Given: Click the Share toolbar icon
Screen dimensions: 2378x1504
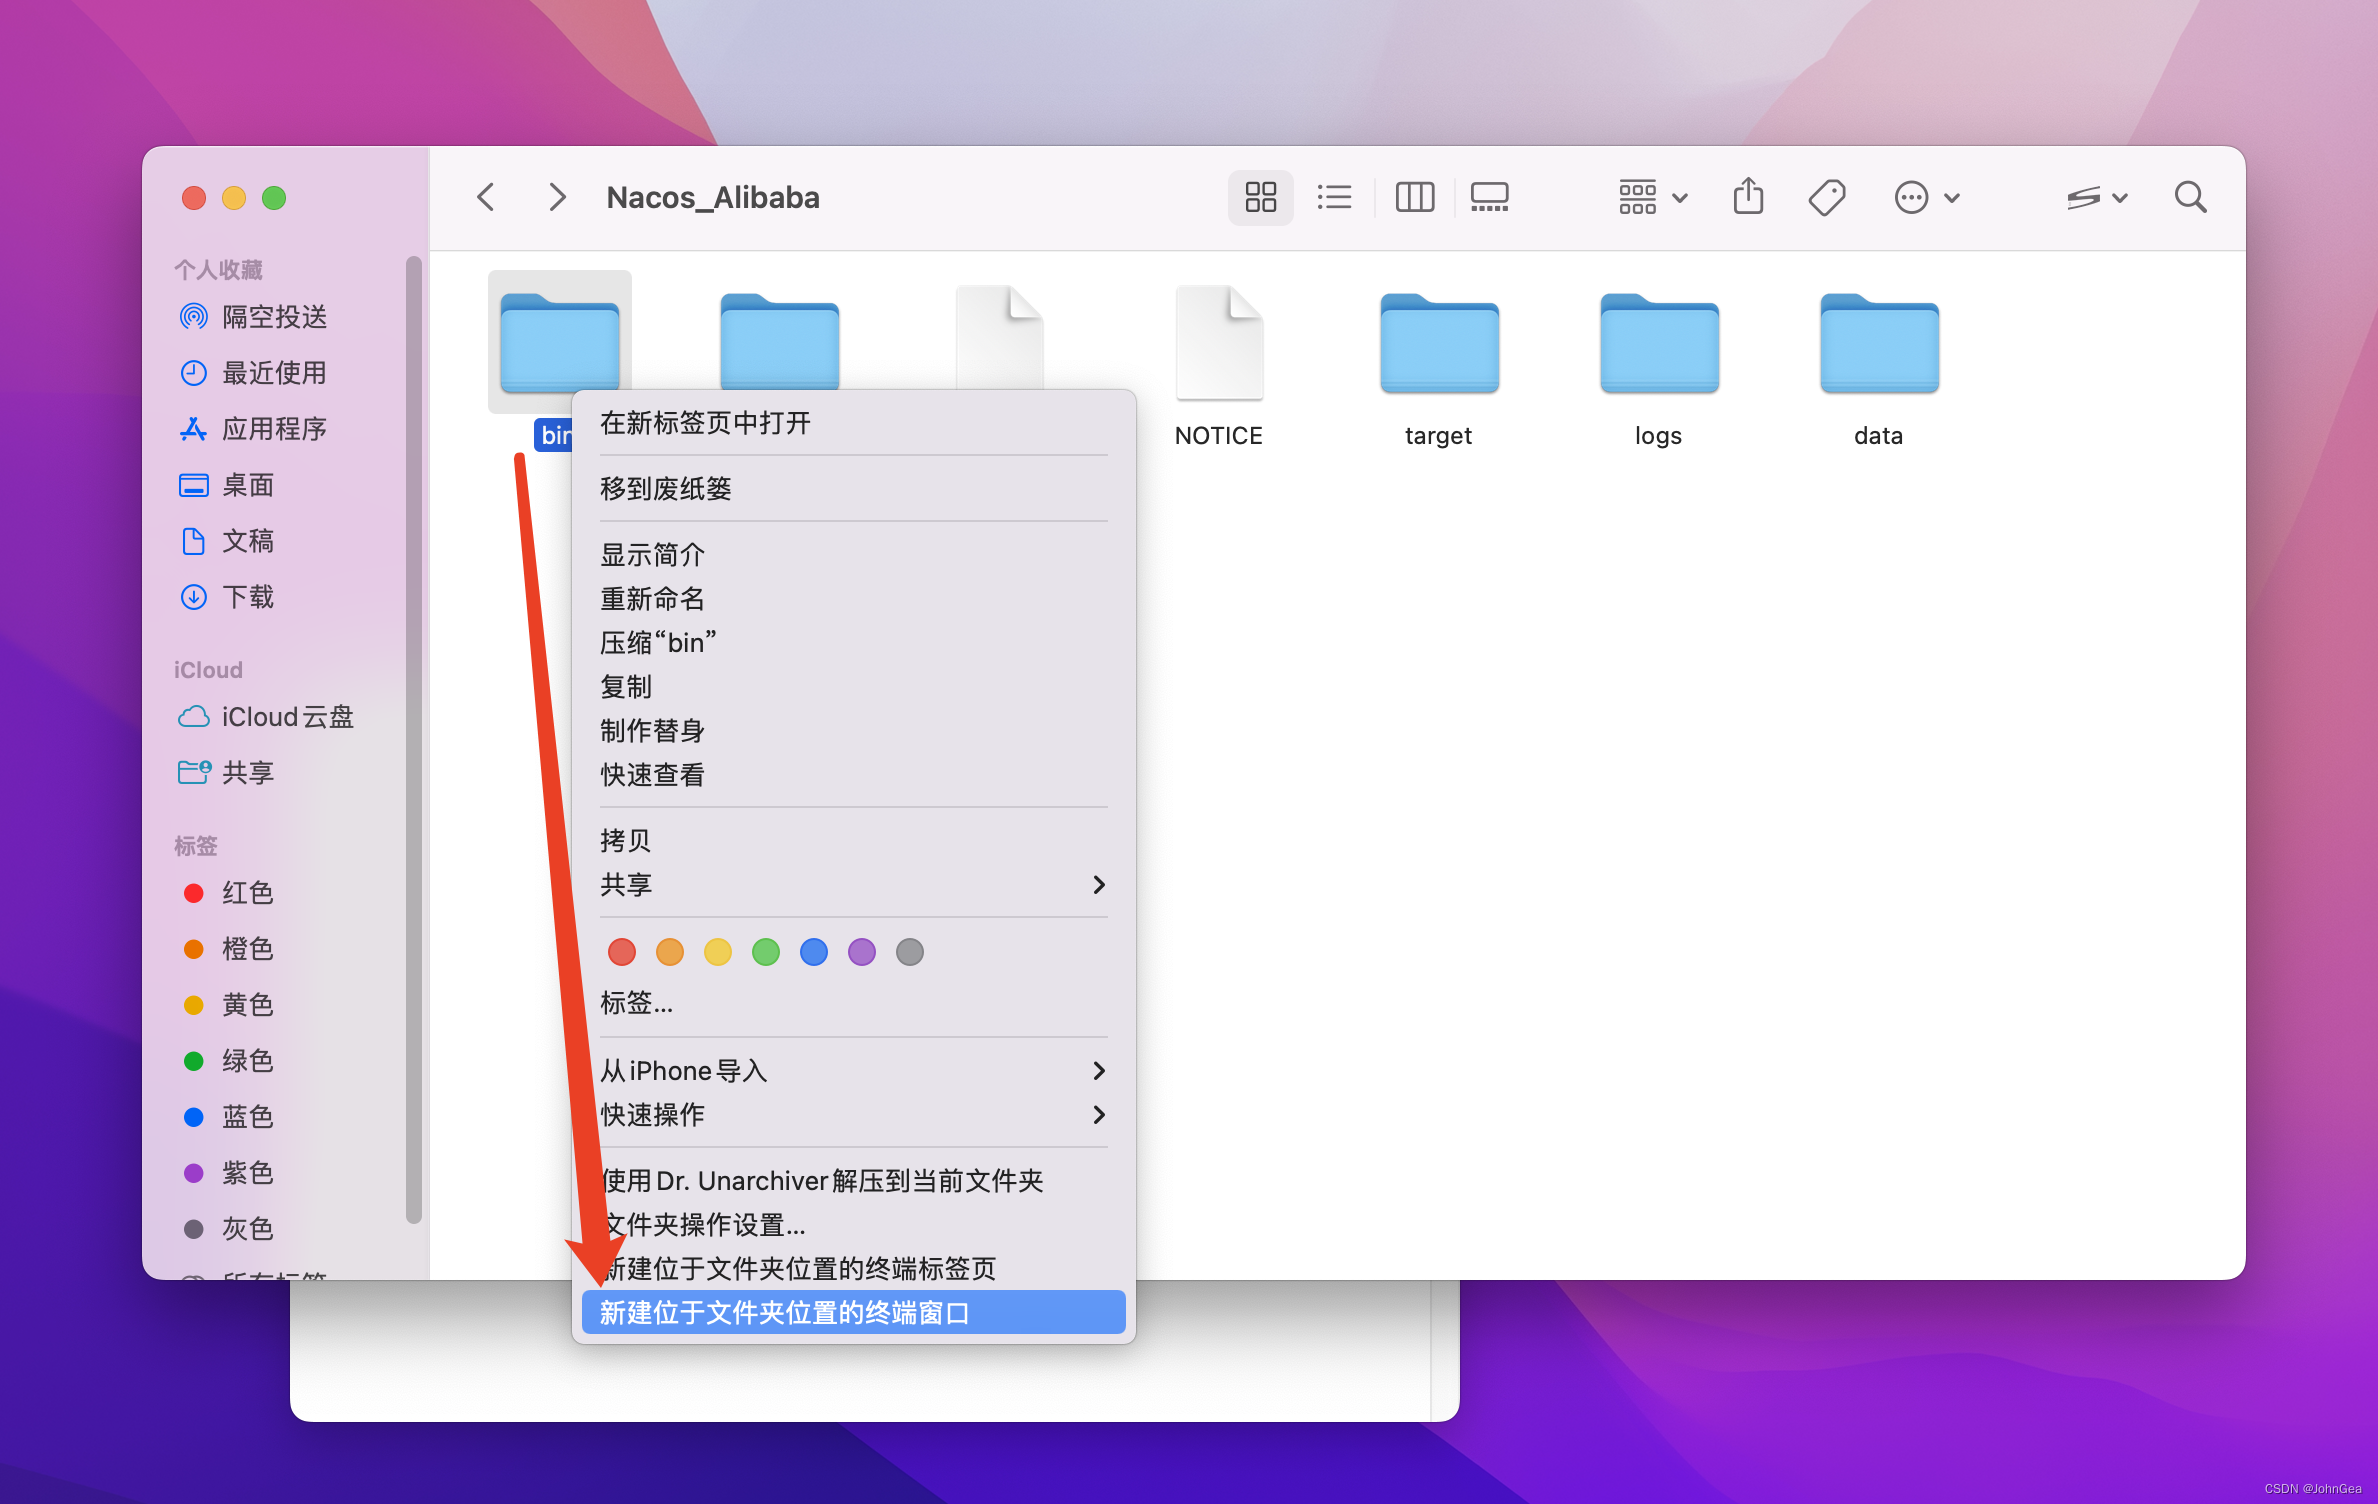Looking at the screenshot, I should pos(1748,196).
